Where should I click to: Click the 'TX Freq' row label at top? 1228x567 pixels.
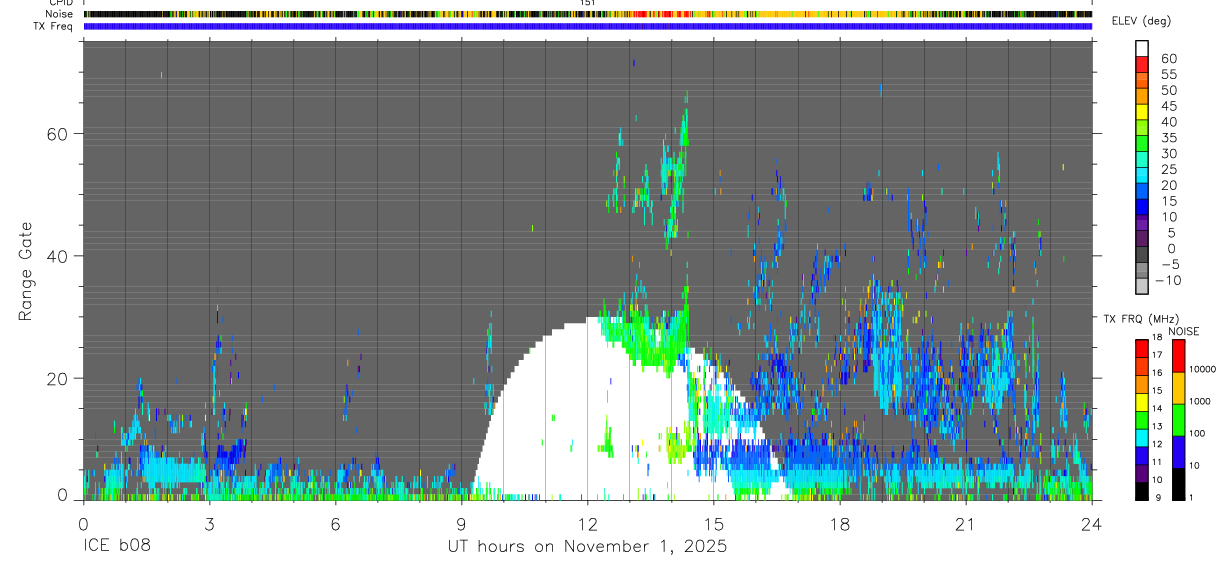coord(55,26)
